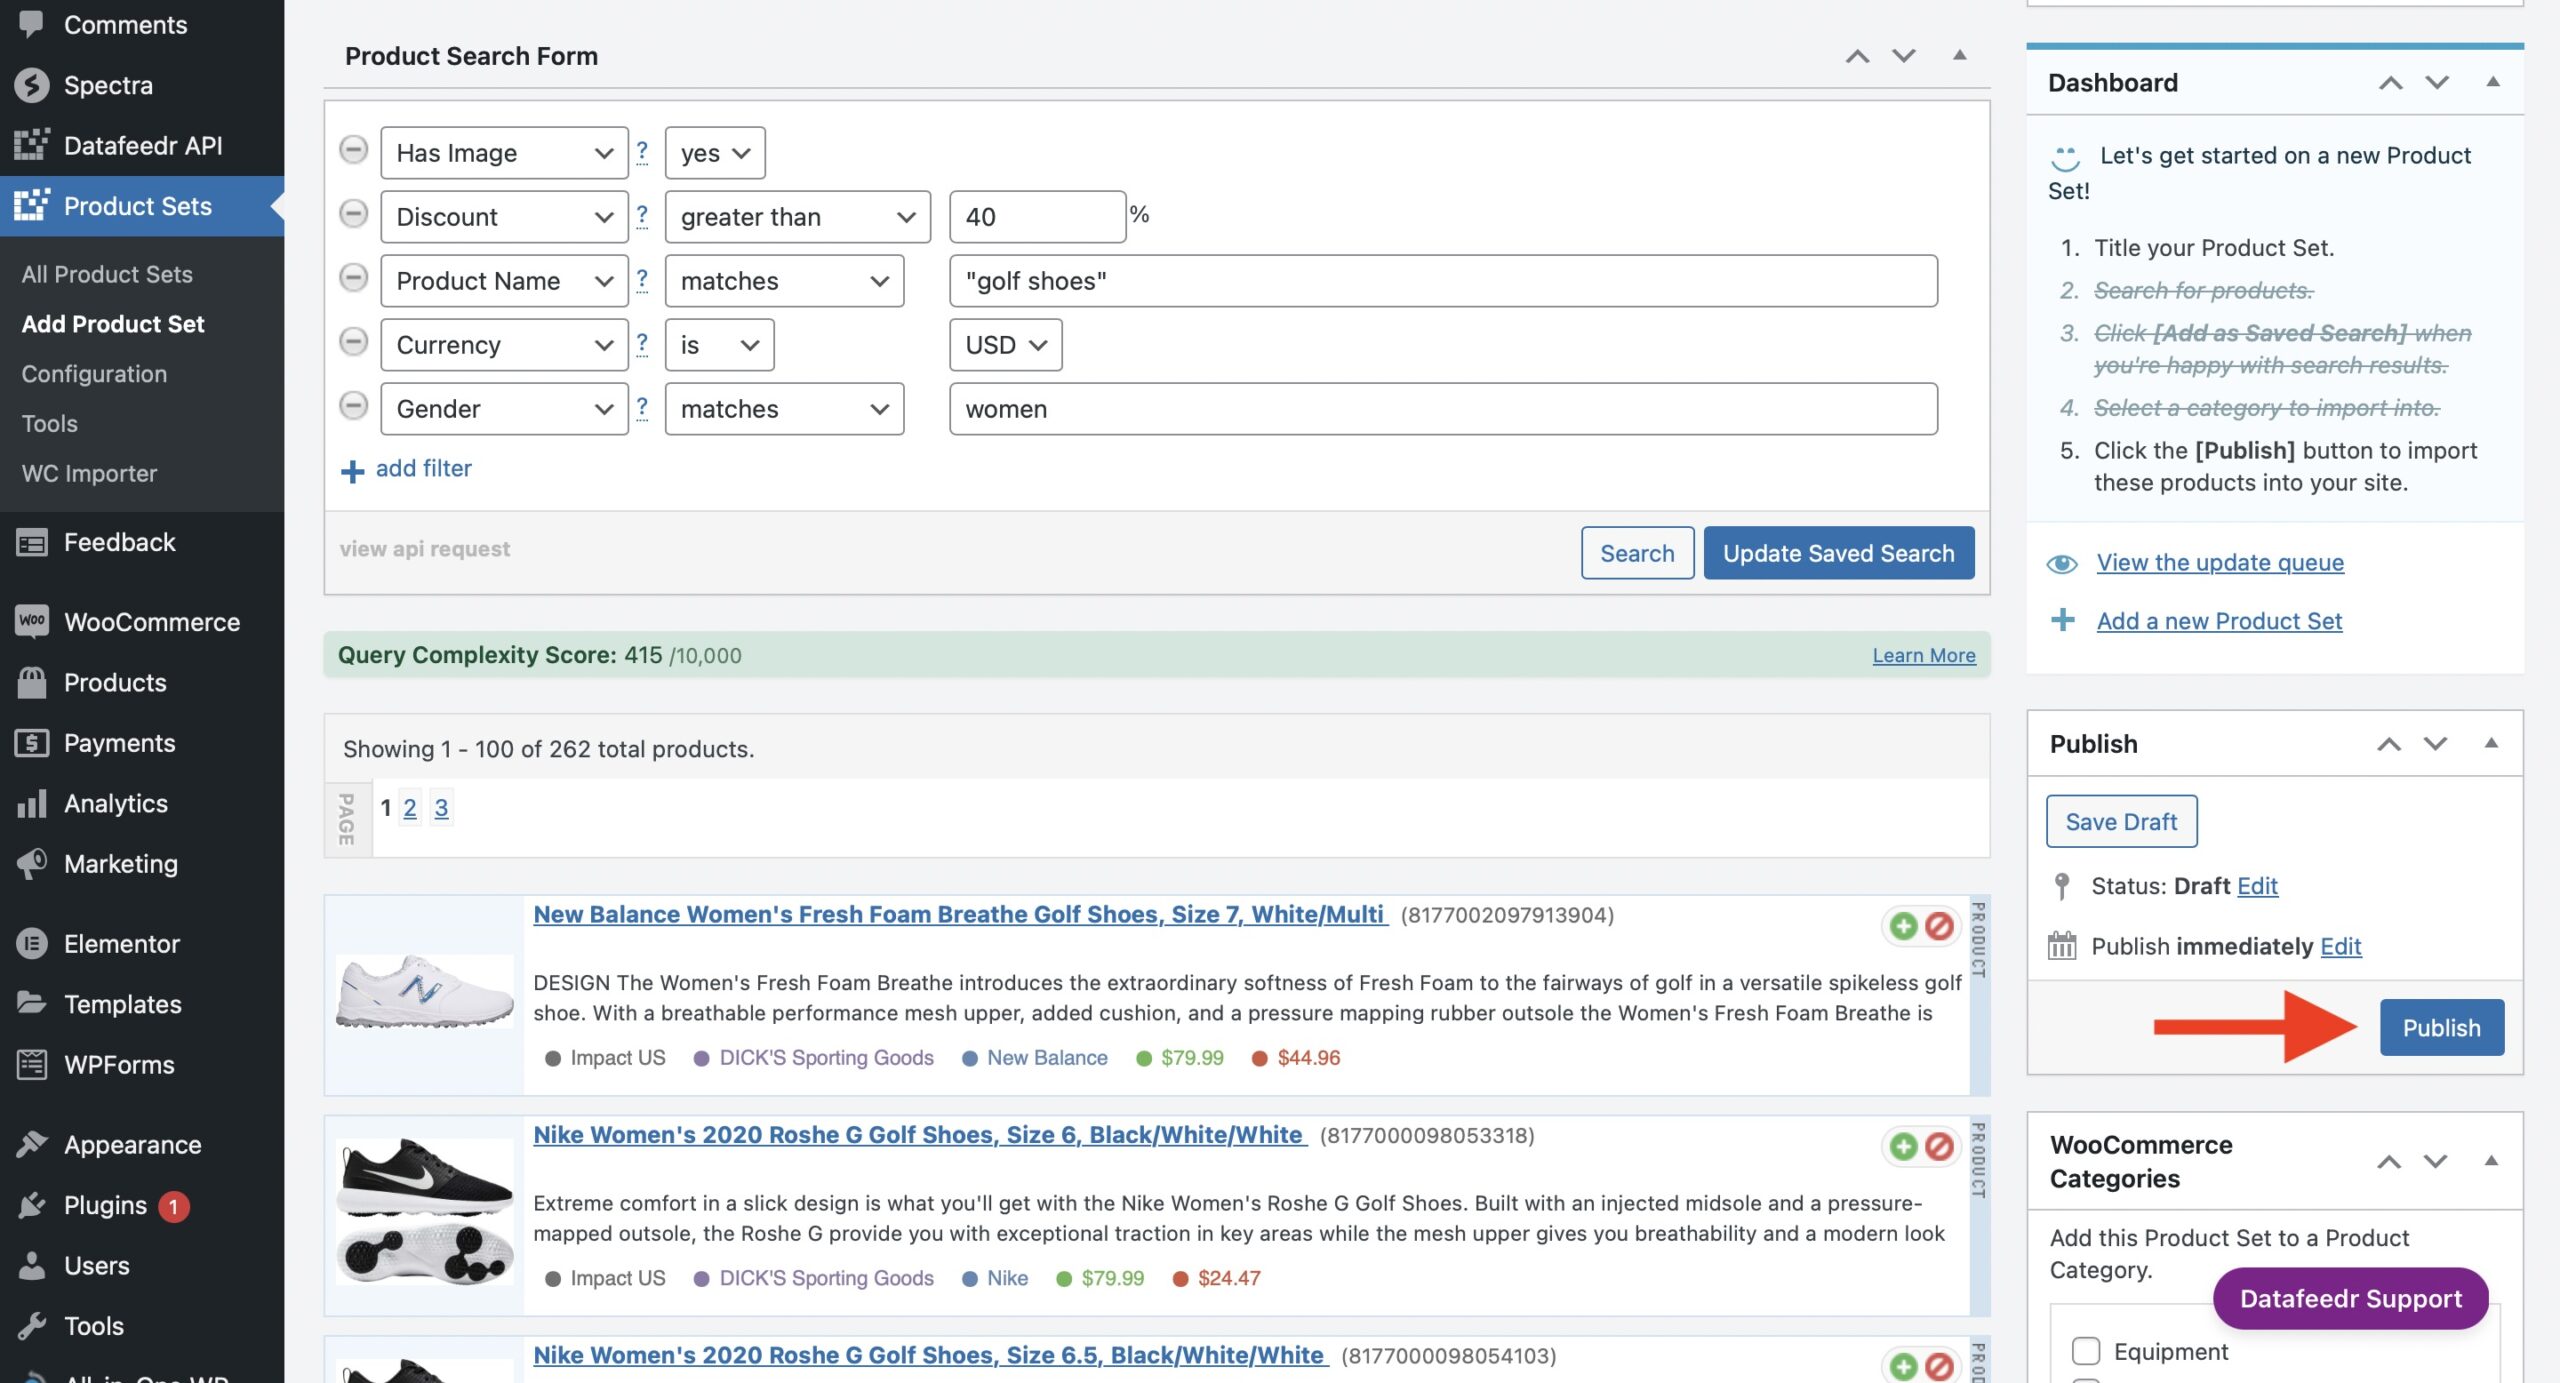Click the plus icon by Add a new Product Set
Viewport: 2560px width, 1383px height.
[2062, 620]
